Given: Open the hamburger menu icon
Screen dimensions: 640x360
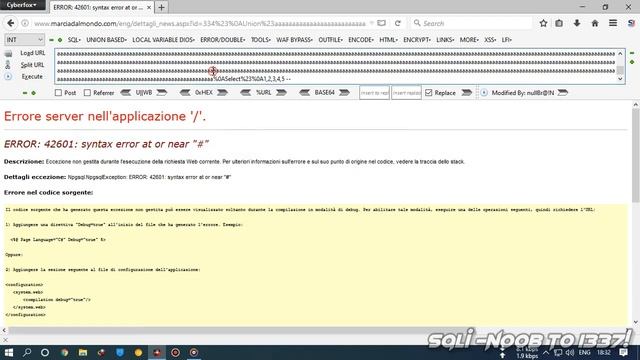Looking at the screenshot, I should [613, 23].
